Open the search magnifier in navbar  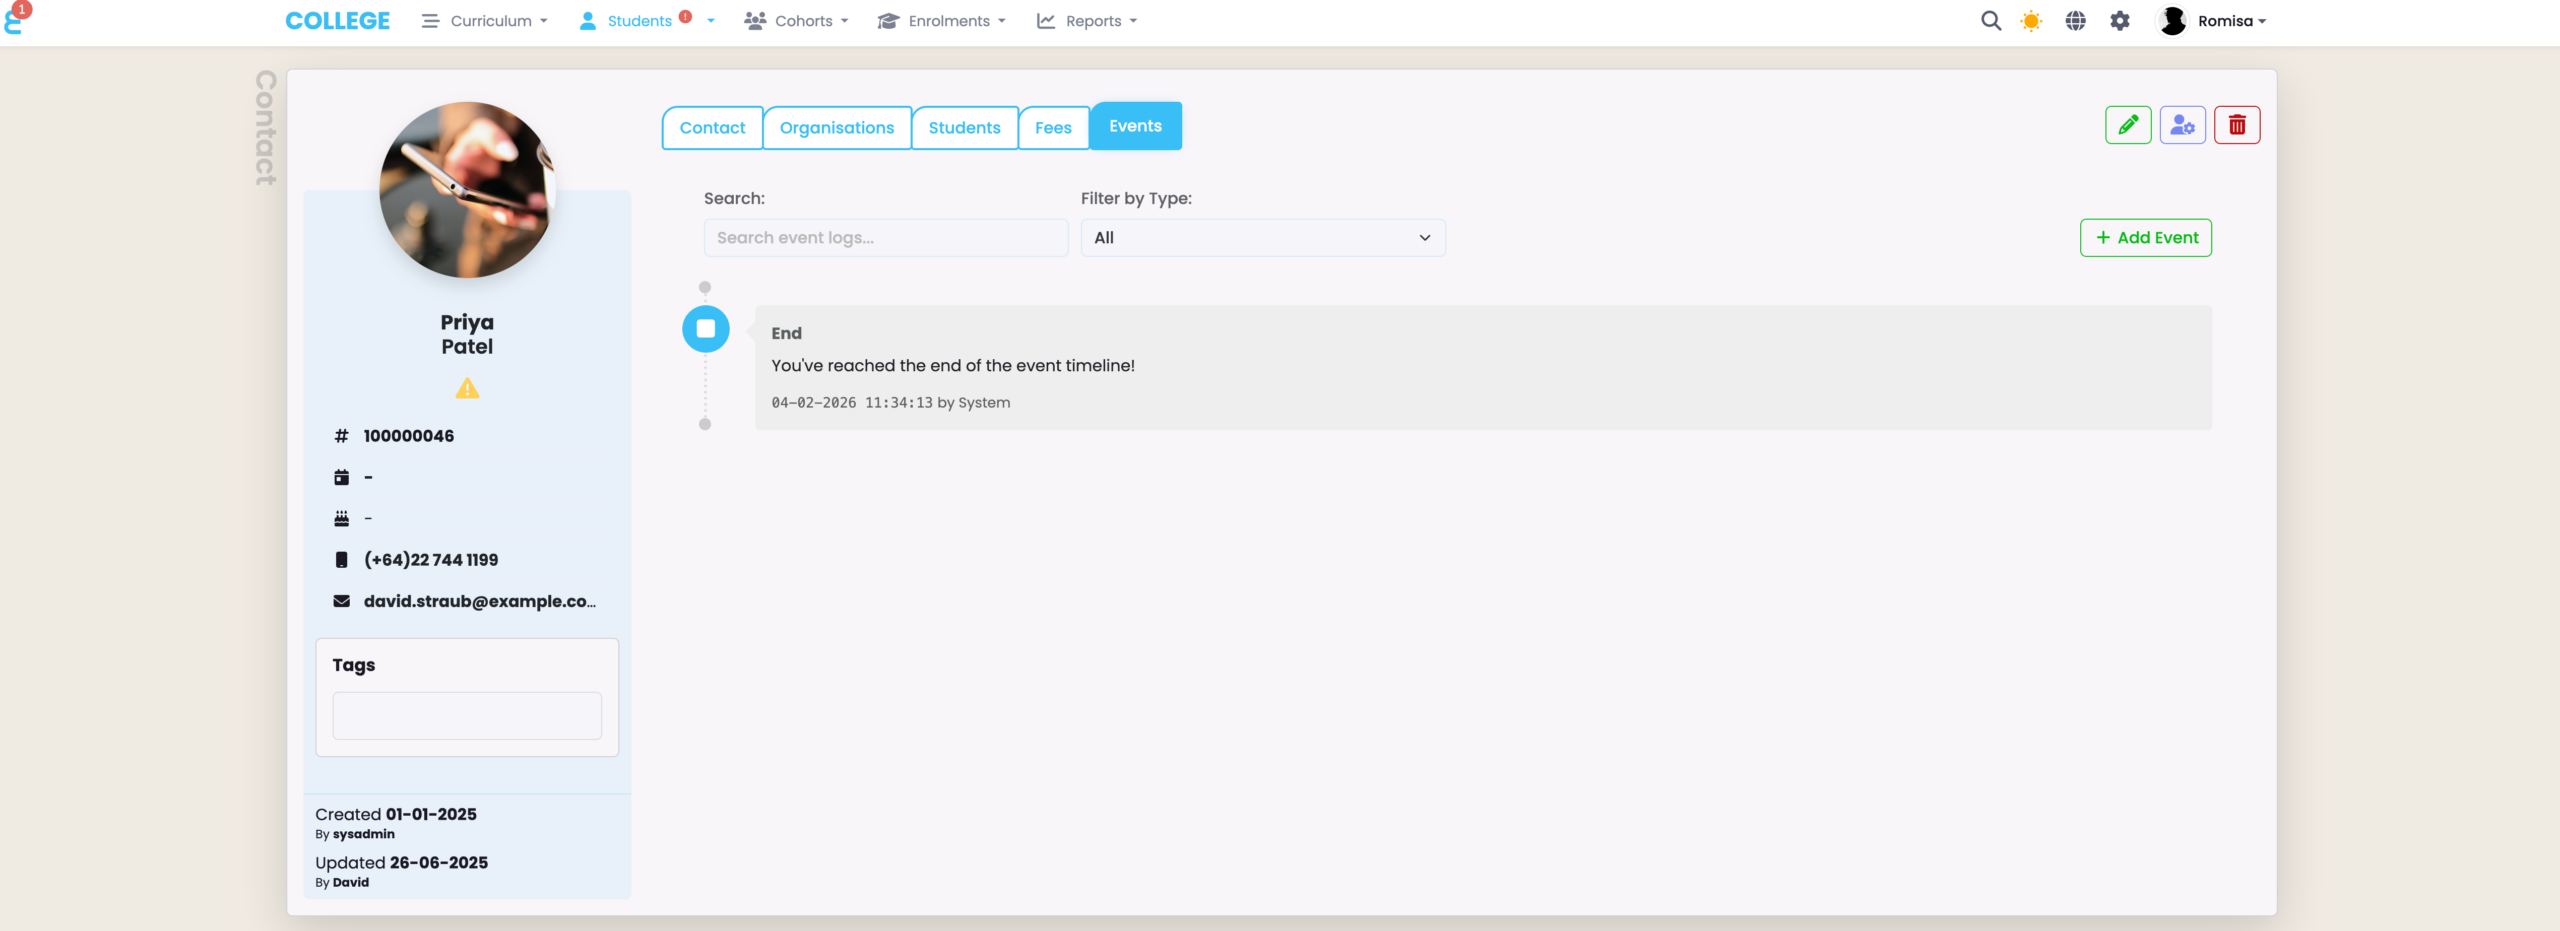pos(1990,21)
